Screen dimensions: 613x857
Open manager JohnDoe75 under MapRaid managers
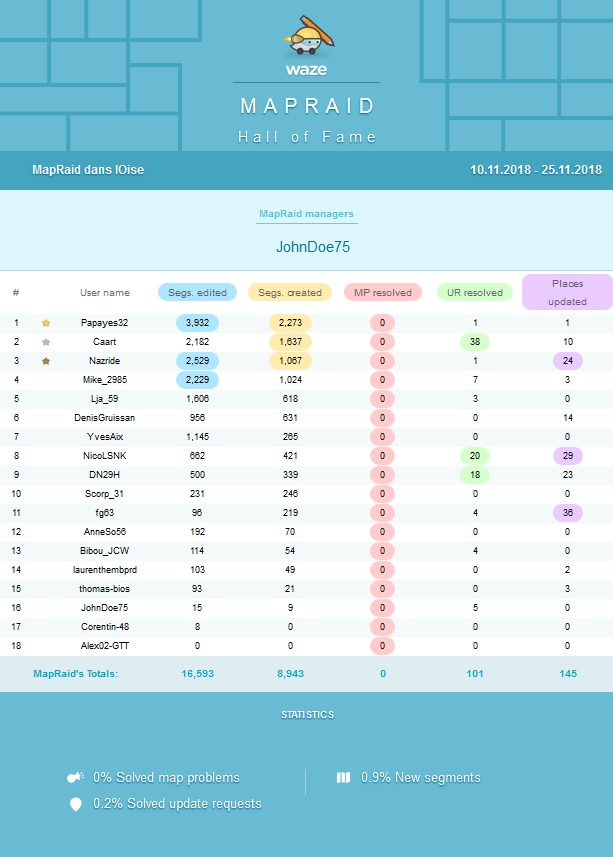[x=306, y=246]
